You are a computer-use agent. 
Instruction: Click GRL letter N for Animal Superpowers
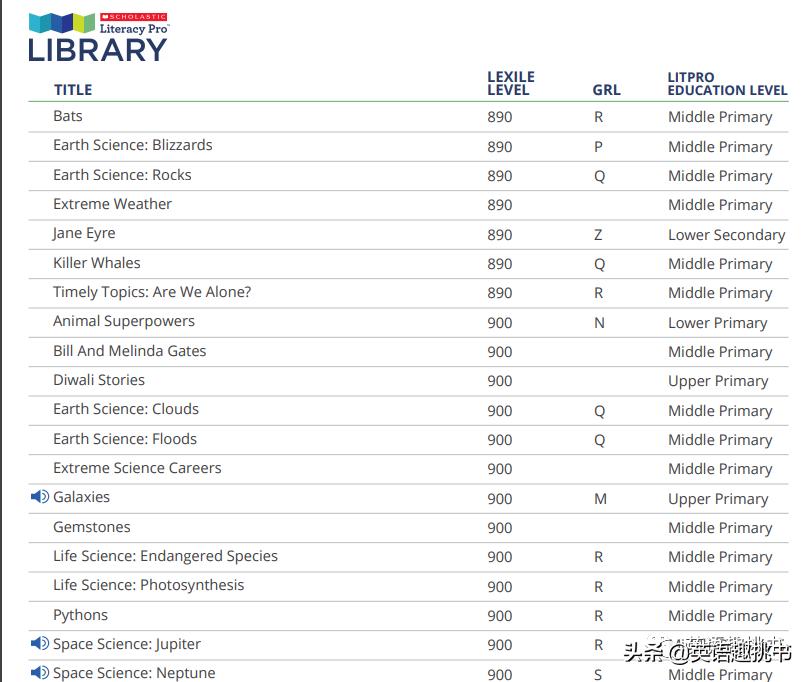[x=599, y=323]
